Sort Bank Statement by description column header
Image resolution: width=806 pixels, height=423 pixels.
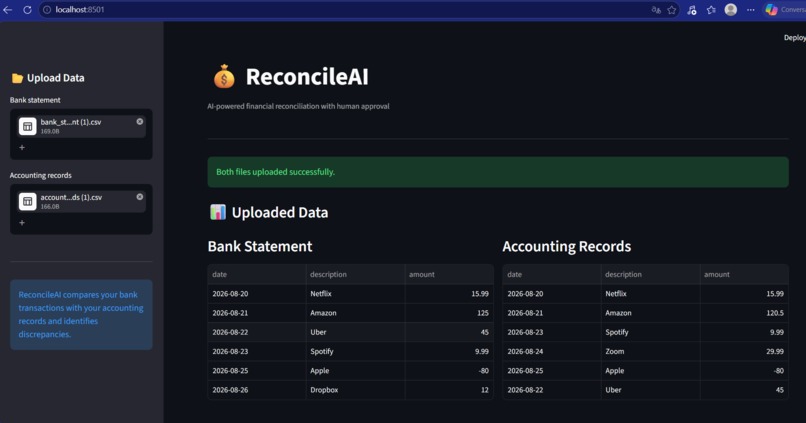tap(355, 274)
